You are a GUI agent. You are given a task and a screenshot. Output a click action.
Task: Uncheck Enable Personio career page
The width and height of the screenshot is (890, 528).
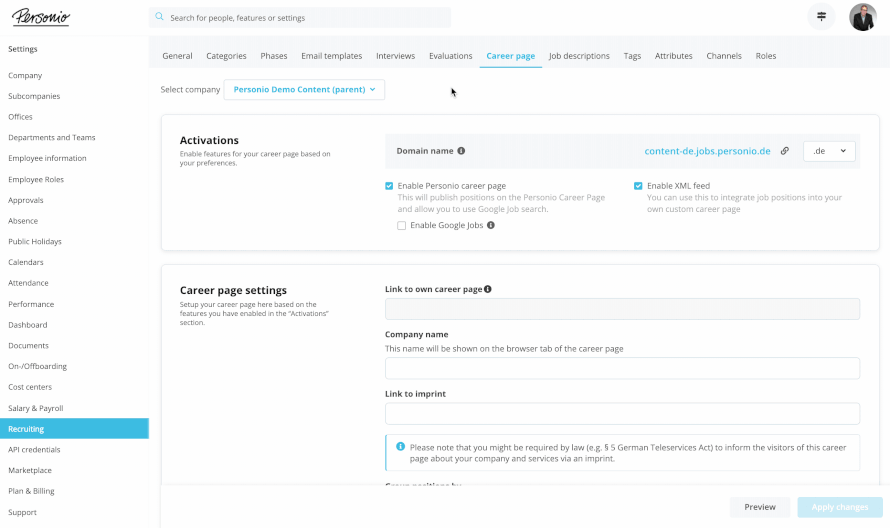tap(389, 186)
